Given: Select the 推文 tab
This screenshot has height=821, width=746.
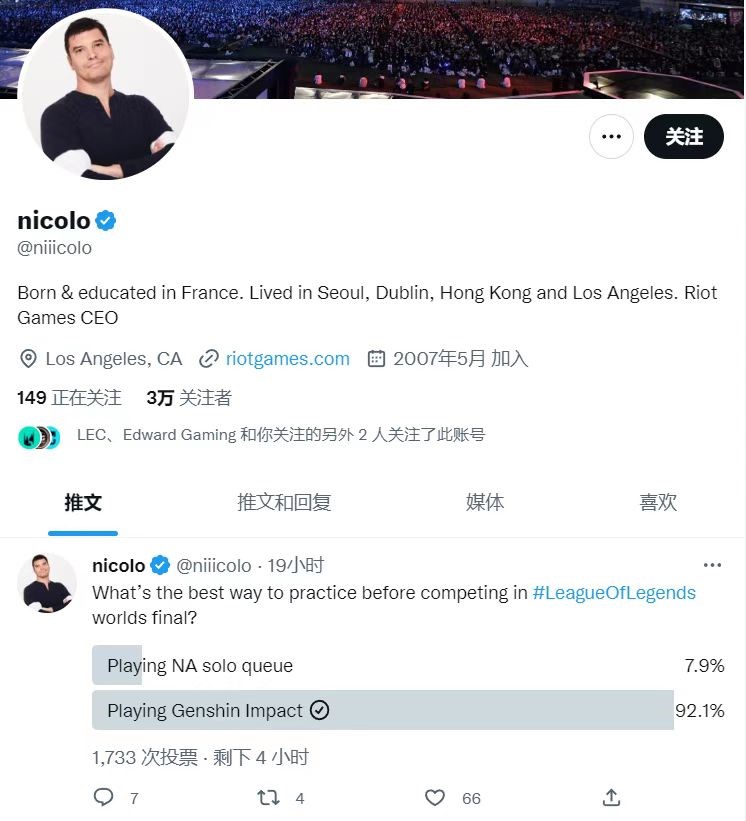Looking at the screenshot, I should [83, 502].
